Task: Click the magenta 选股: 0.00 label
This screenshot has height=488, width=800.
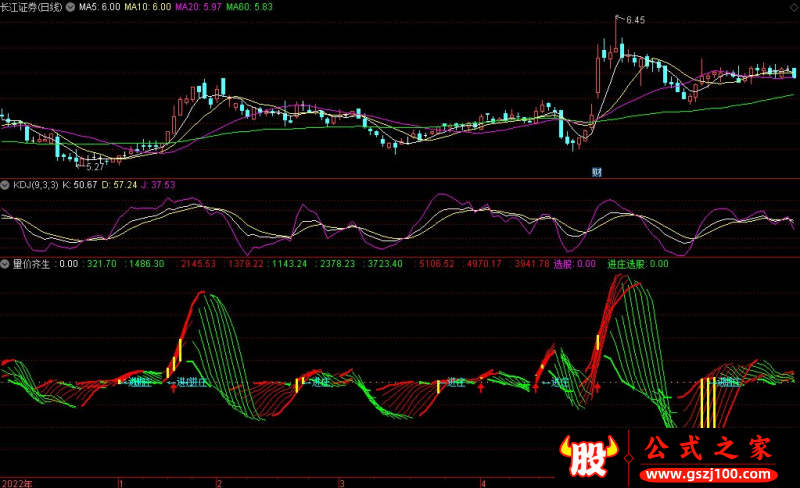Action: 574,264
